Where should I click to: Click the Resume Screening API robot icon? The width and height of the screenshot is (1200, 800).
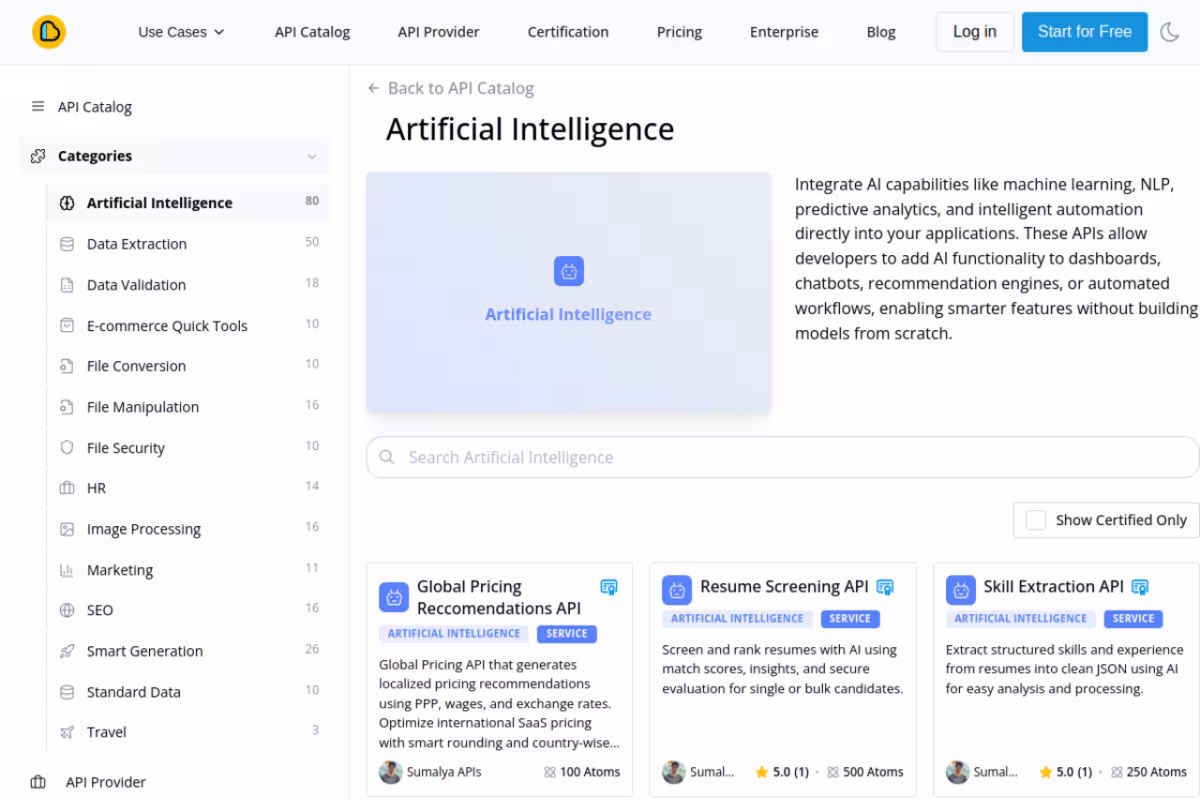click(677, 590)
